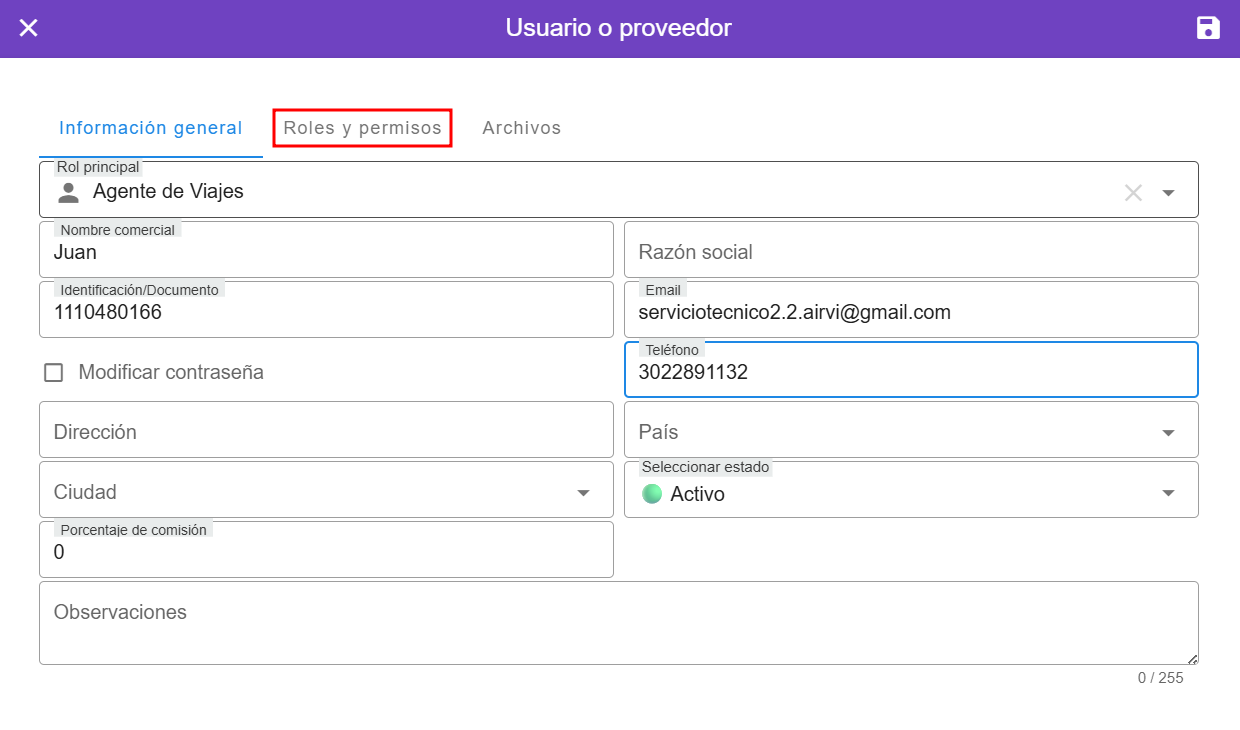Viewport: 1240px width, 730px height.
Task: Click the Identificación/Documento field
Action: coord(325,313)
